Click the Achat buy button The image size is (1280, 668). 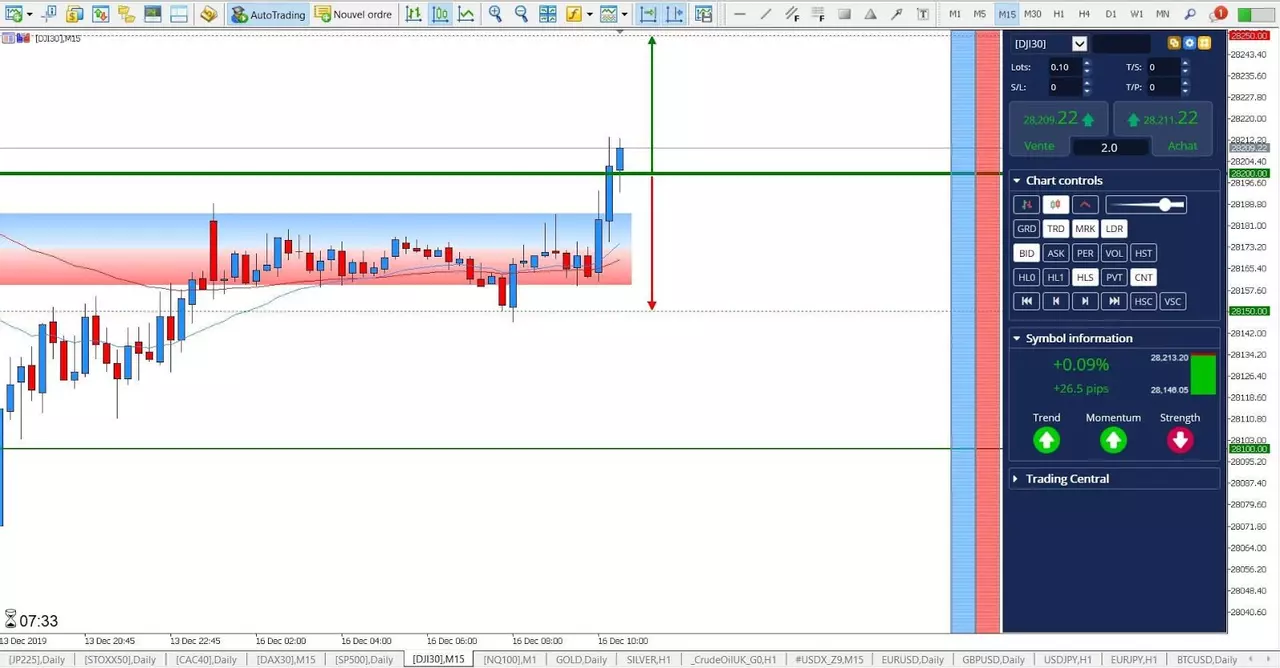(x=1182, y=146)
